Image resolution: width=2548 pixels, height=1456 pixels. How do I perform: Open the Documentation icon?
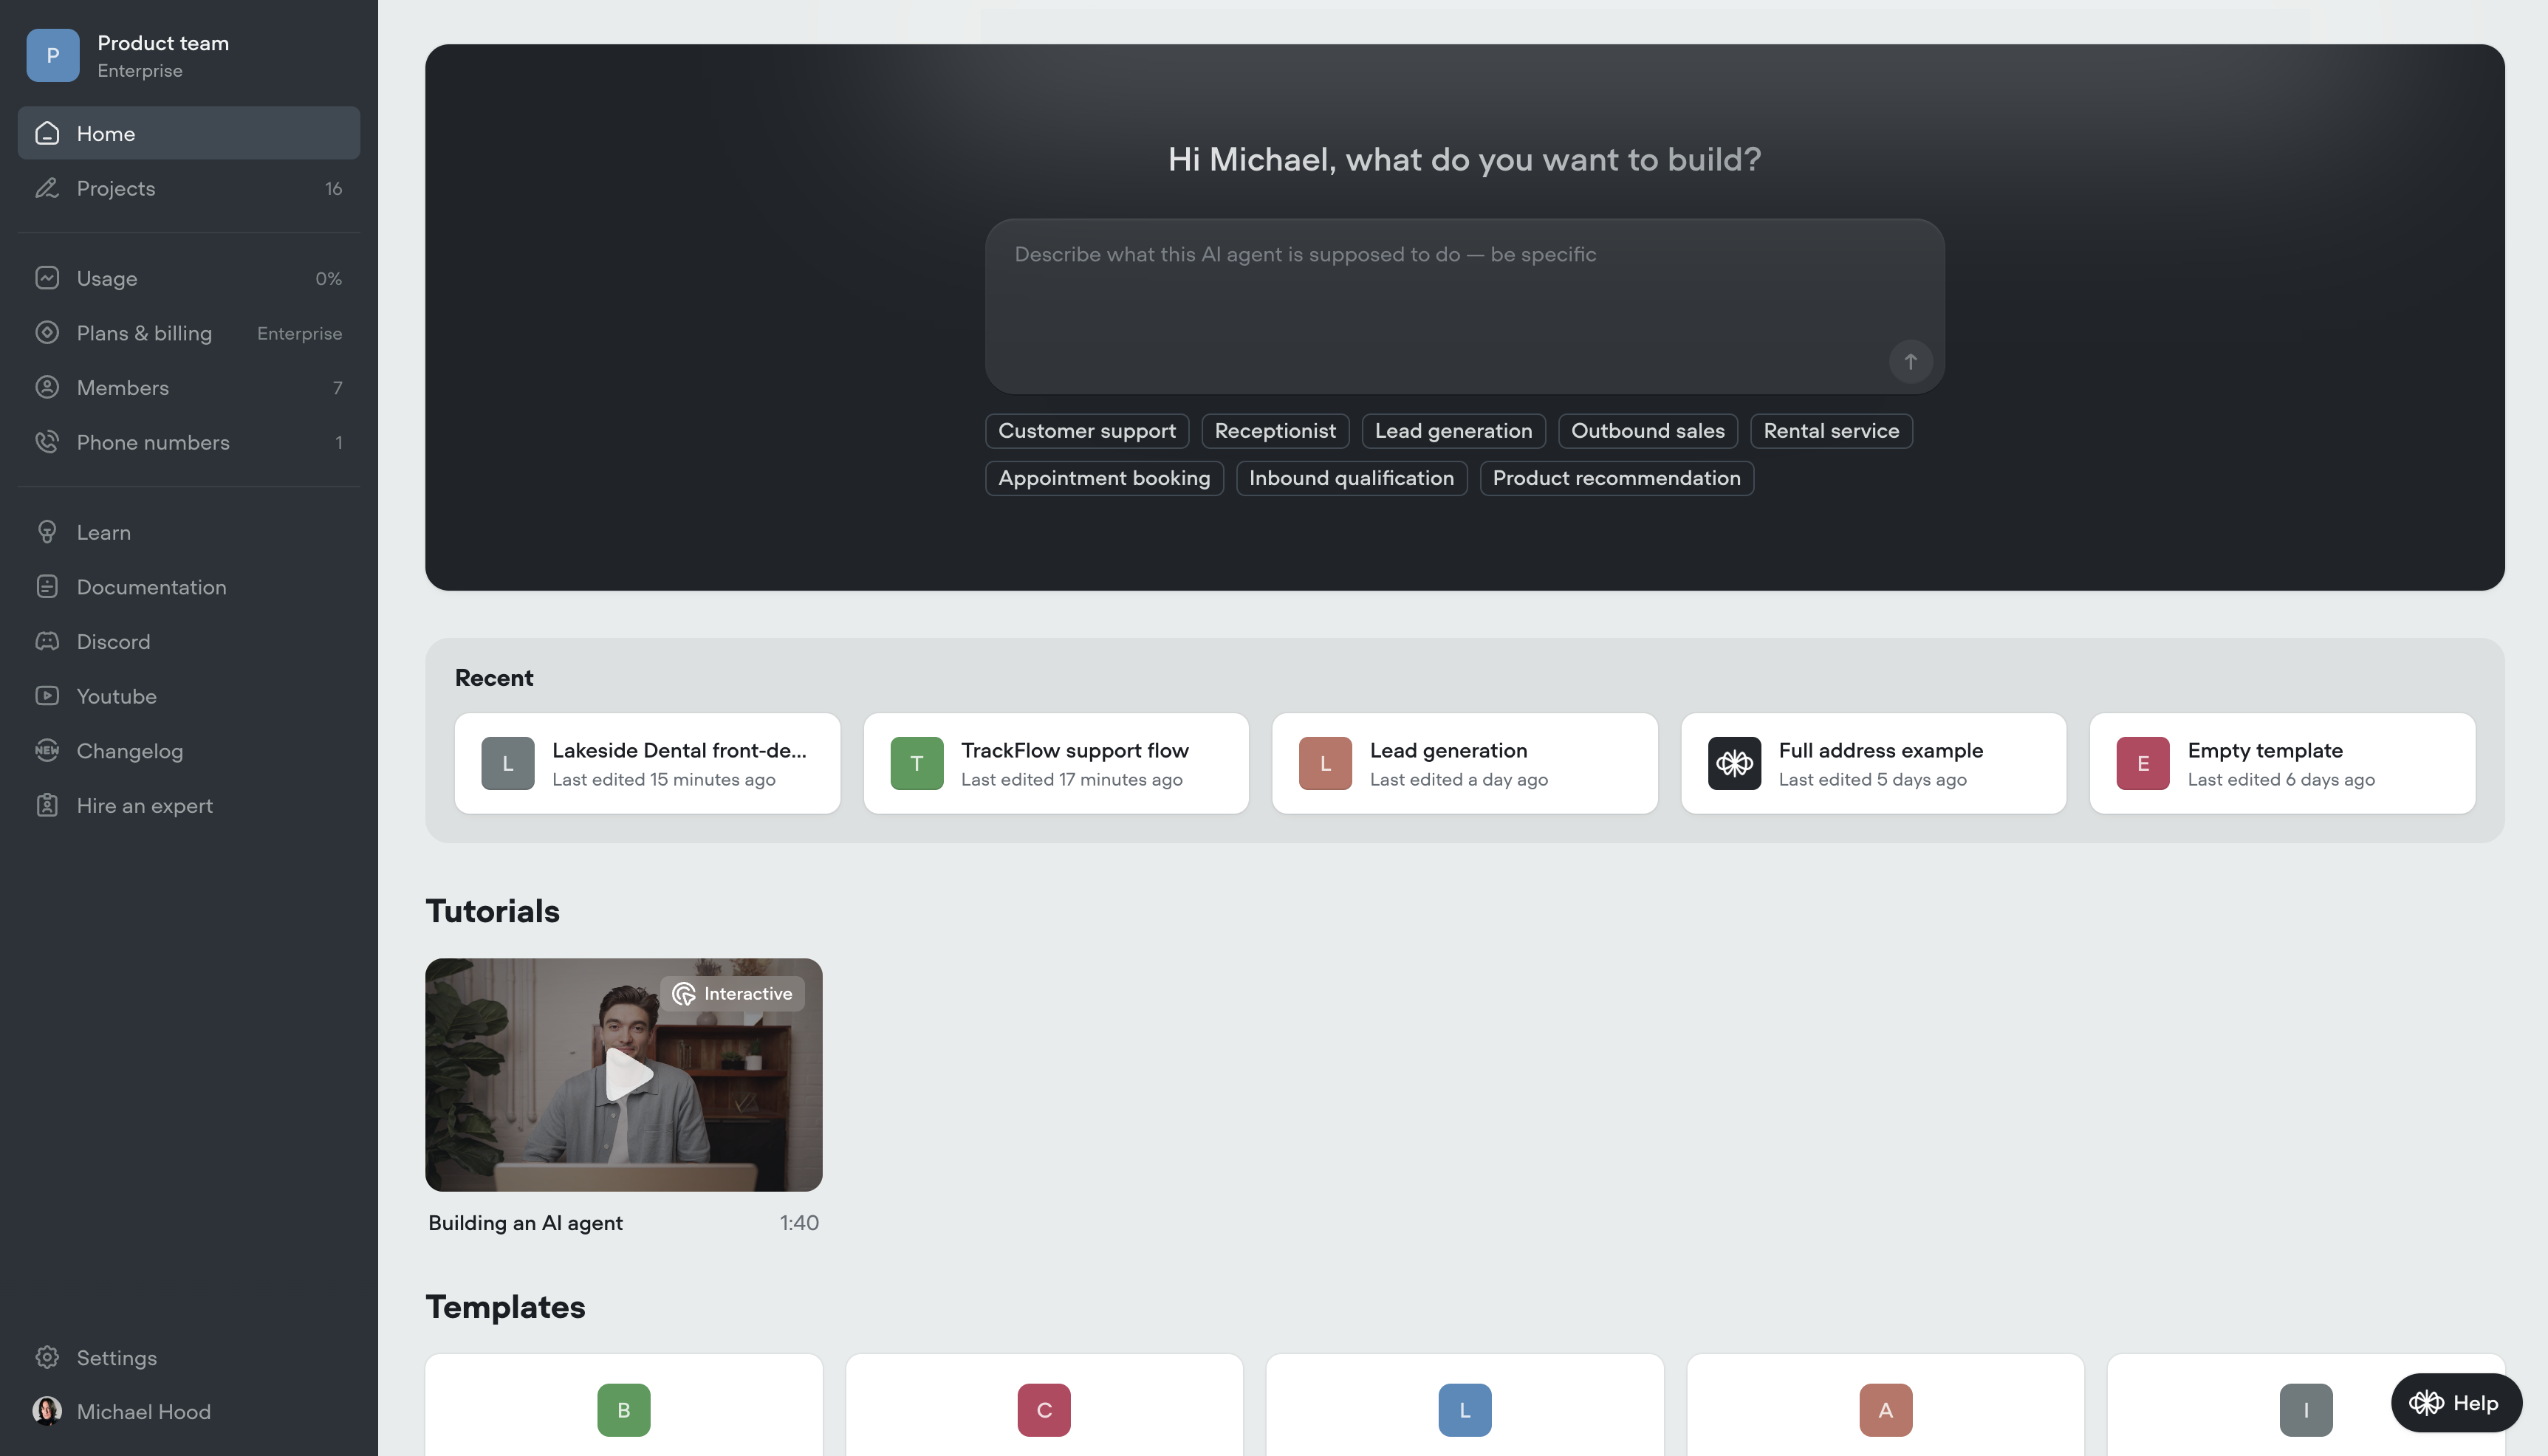(47, 586)
